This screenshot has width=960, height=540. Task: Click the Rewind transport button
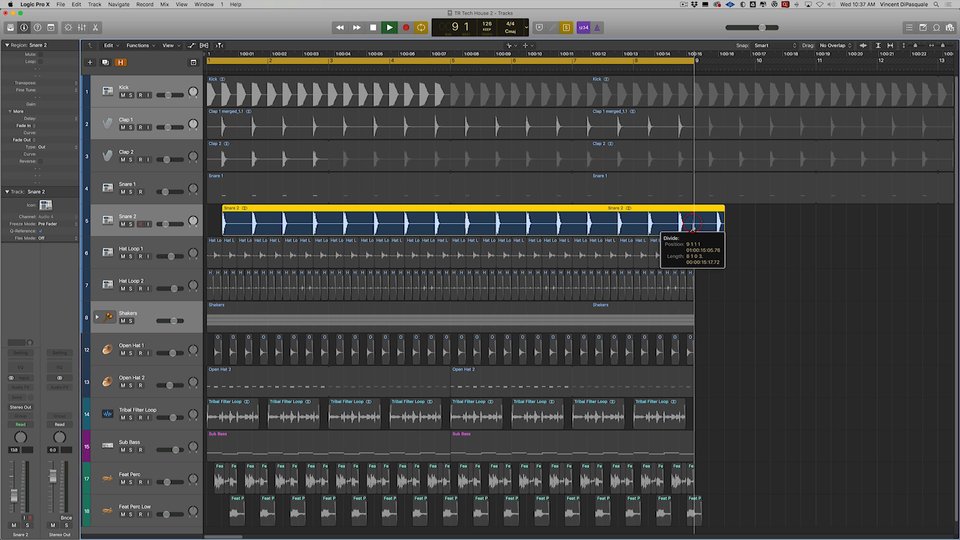click(340, 28)
